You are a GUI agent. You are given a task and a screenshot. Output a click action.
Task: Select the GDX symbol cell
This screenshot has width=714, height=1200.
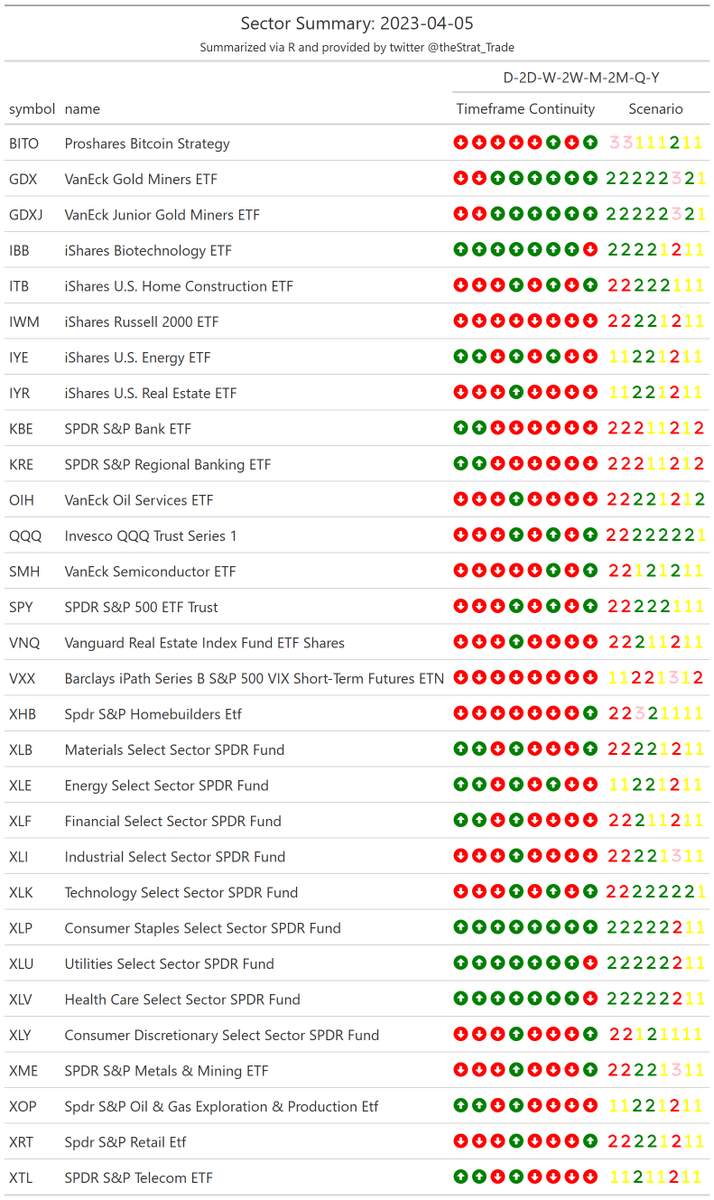(22, 179)
